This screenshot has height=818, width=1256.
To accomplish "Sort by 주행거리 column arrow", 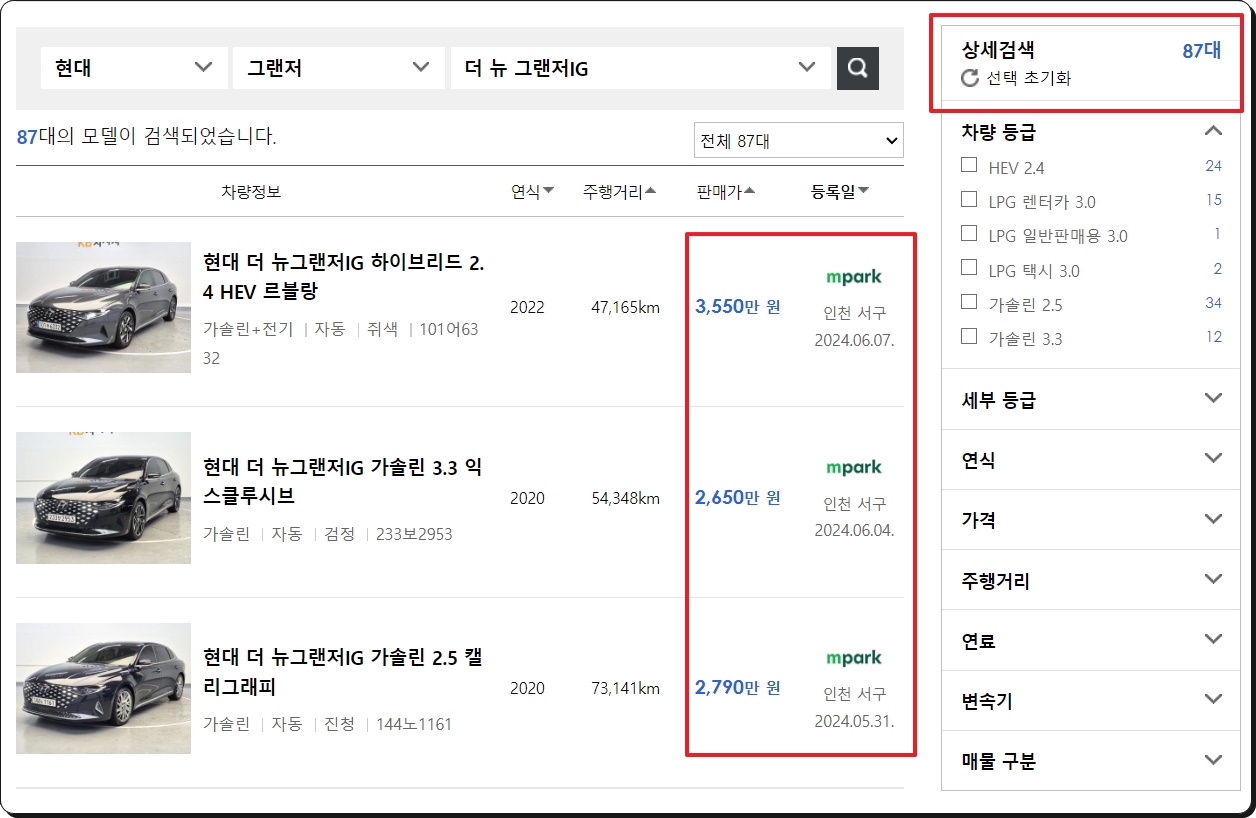I will 651,191.
